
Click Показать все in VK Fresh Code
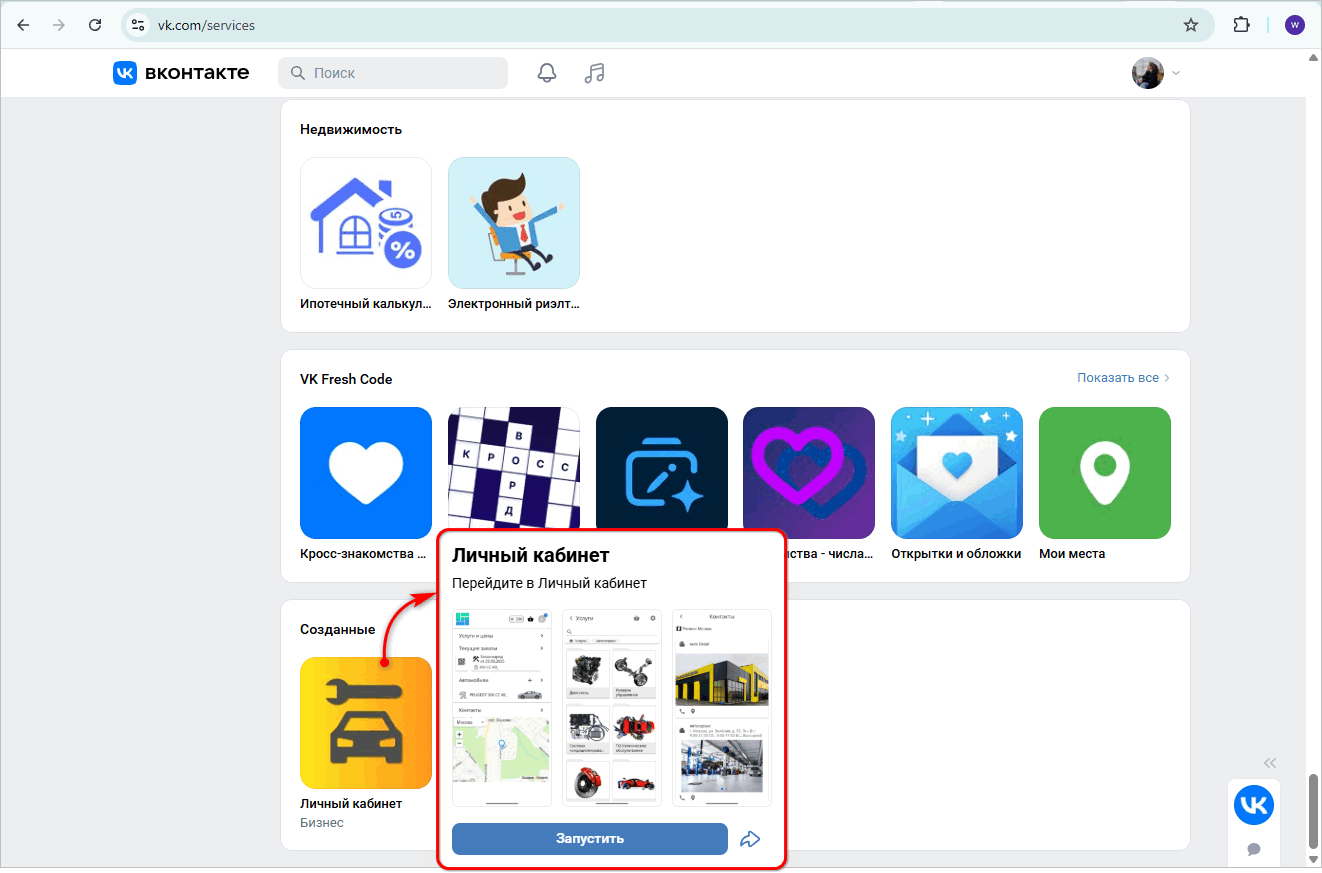(x=1122, y=378)
